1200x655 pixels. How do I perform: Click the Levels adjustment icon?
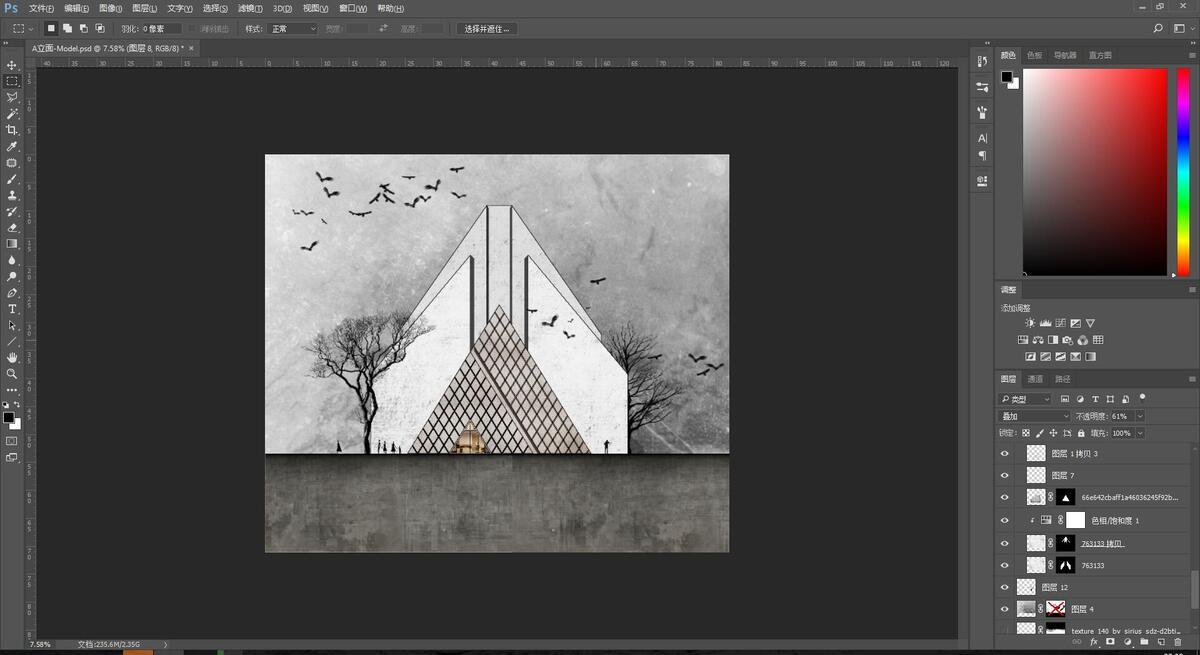point(1045,323)
